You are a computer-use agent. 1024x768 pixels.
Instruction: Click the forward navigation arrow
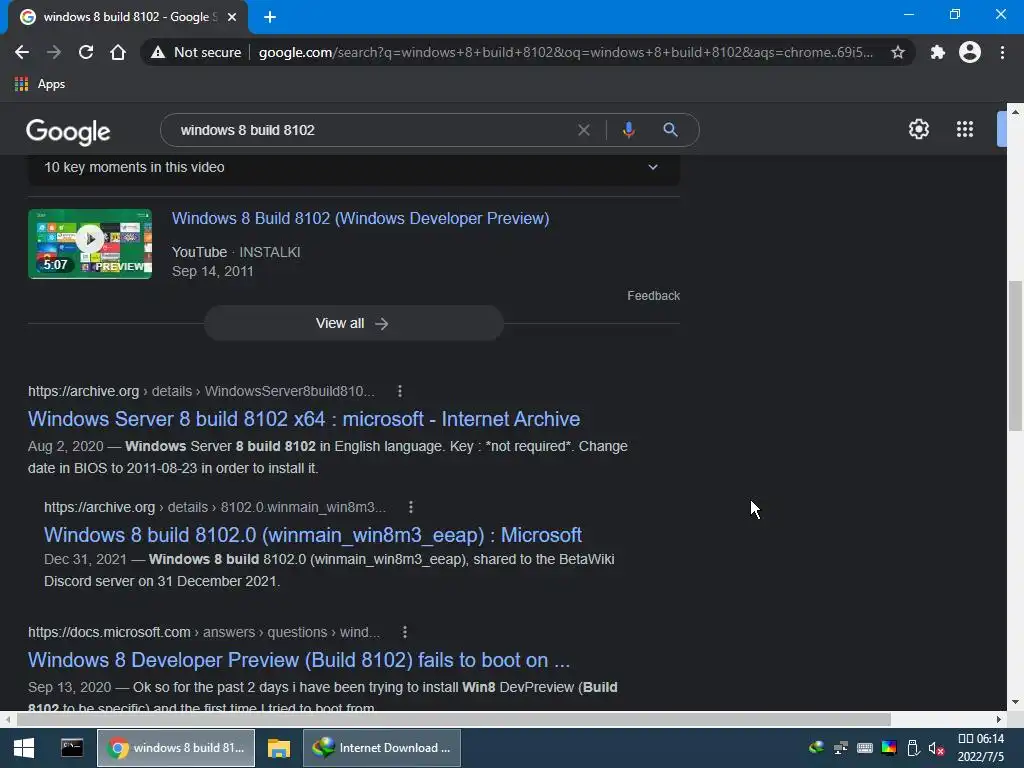54,52
